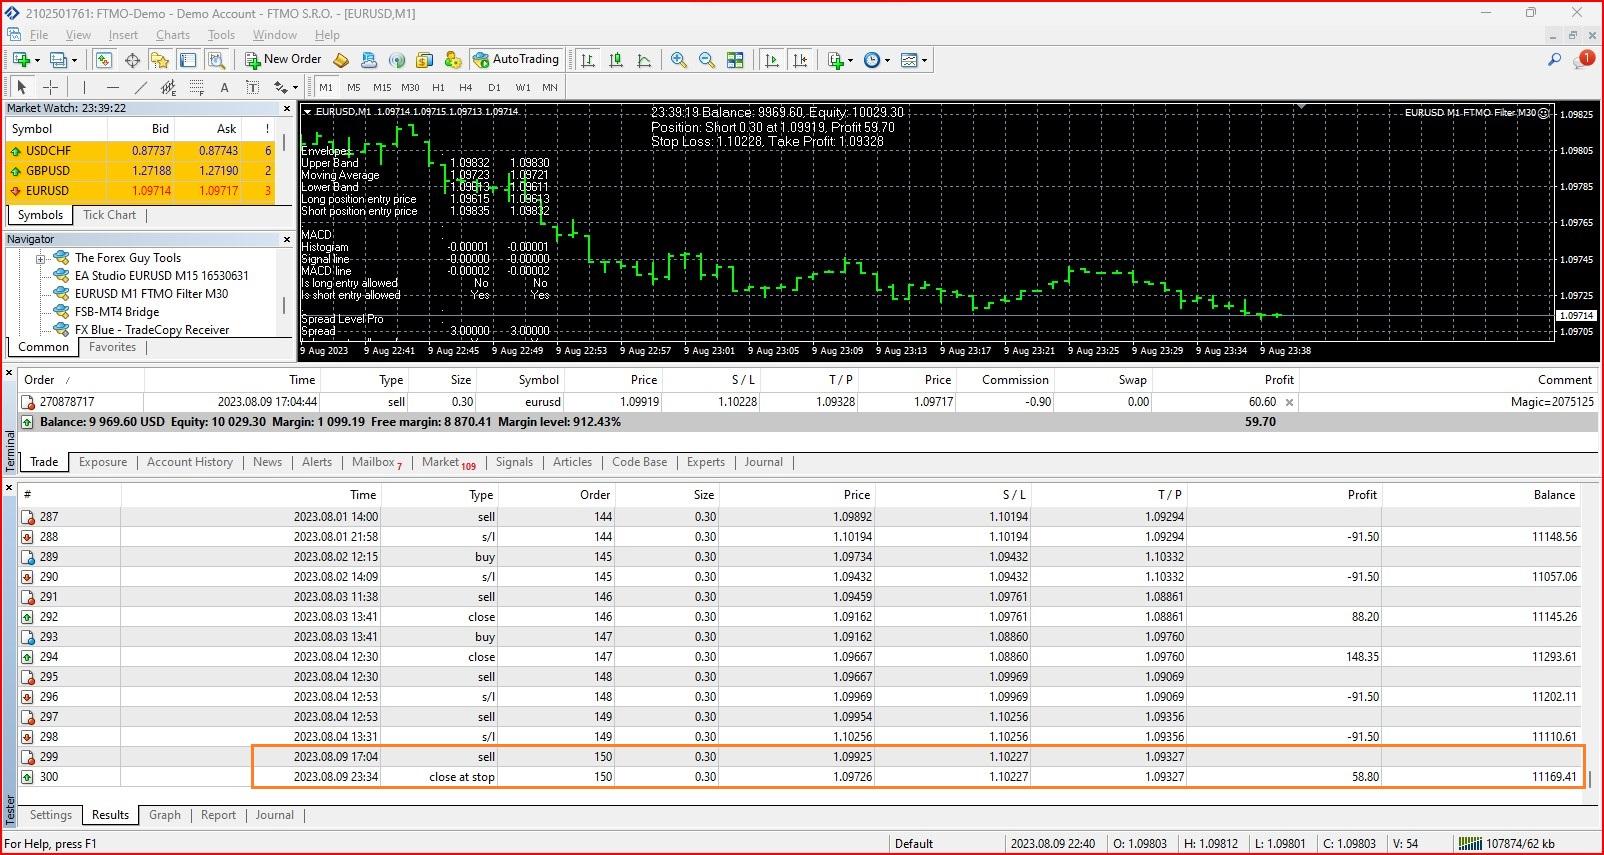Click the chart shift marker triangle
The image size is (1604, 855).
pos(1301,106)
